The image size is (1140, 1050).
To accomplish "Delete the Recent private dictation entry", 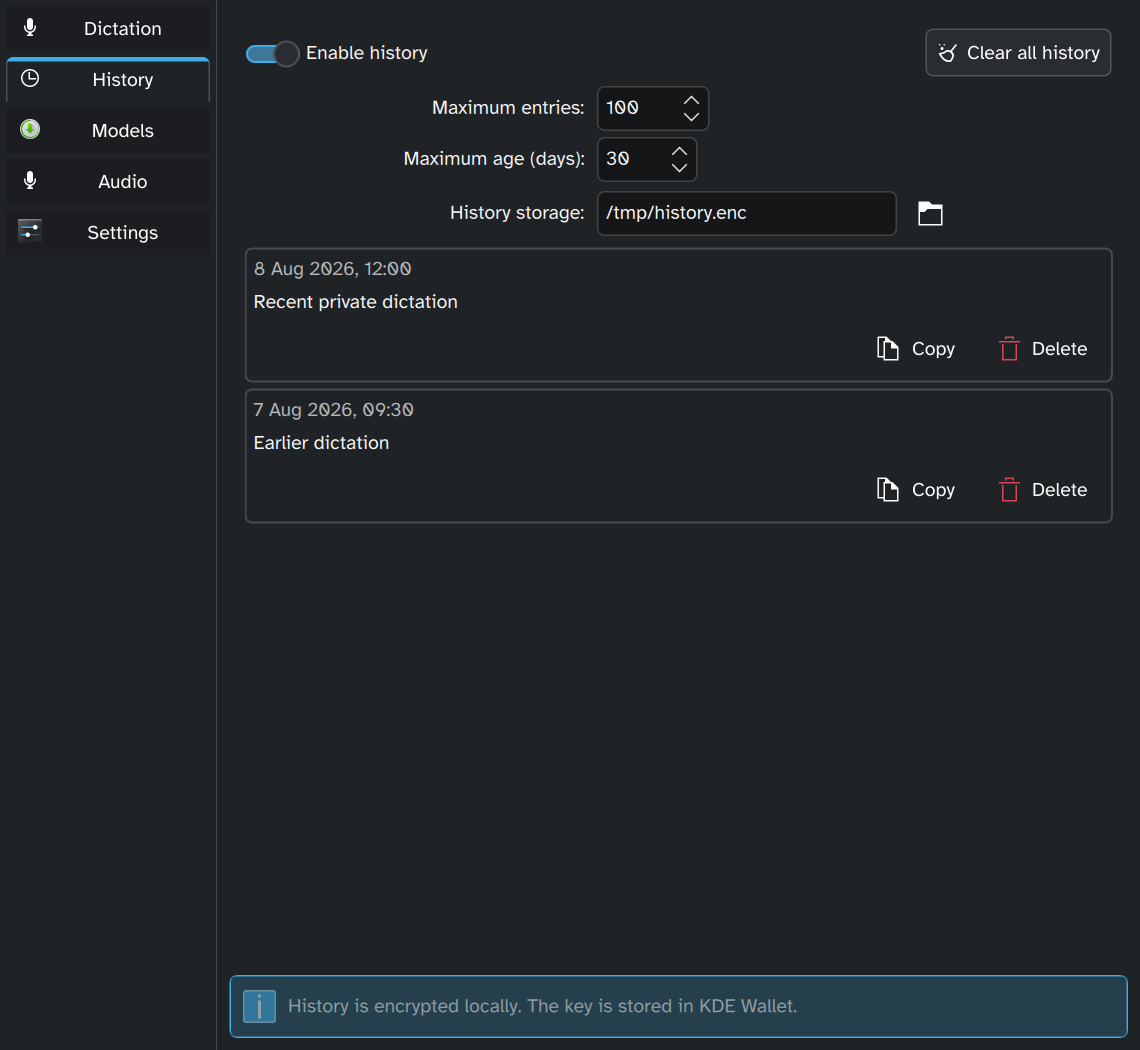I will click(x=1043, y=349).
